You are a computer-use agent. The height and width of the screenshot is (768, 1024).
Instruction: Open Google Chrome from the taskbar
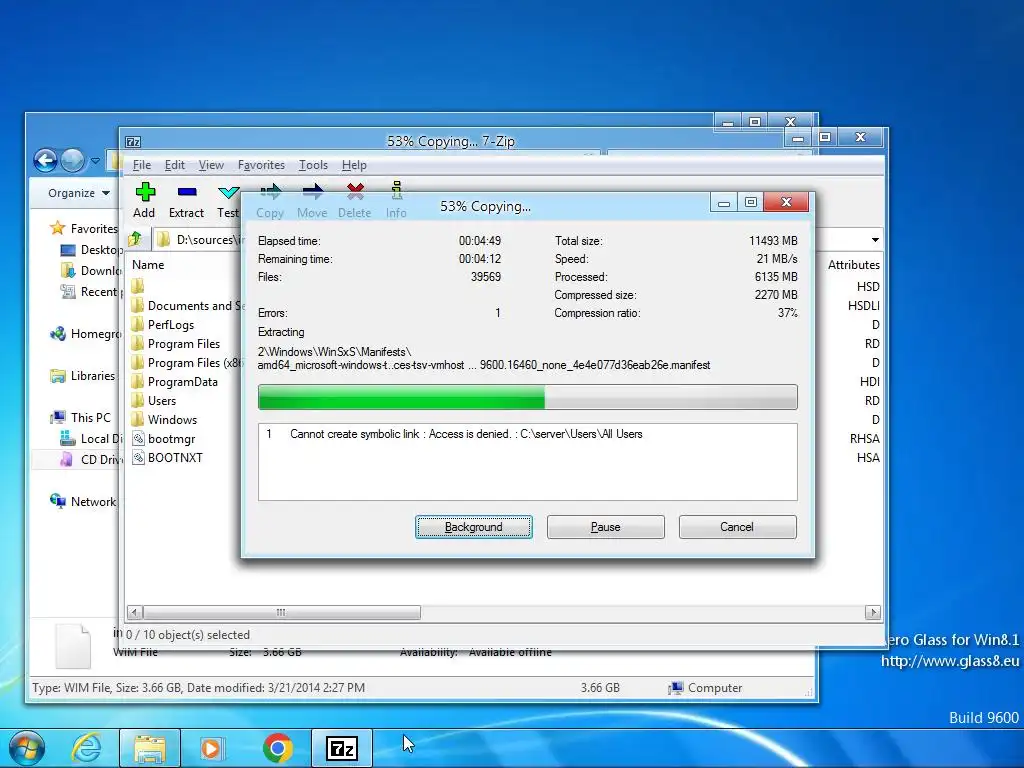pos(278,748)
